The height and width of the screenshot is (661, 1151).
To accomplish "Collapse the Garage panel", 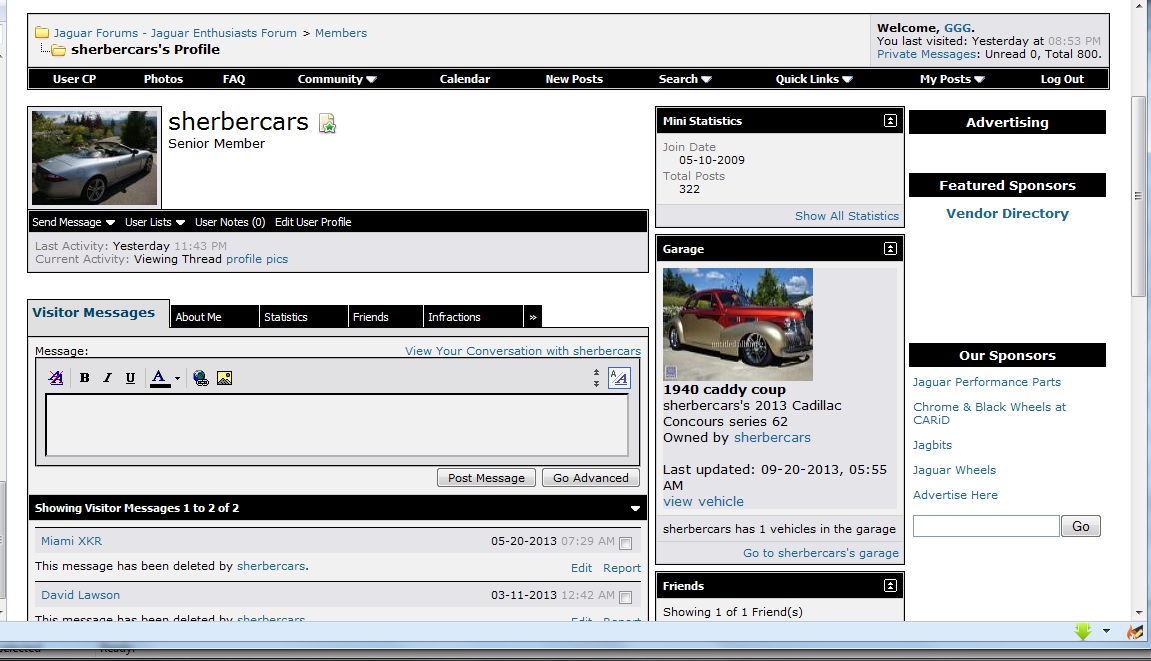I will [x=890, y=248].
